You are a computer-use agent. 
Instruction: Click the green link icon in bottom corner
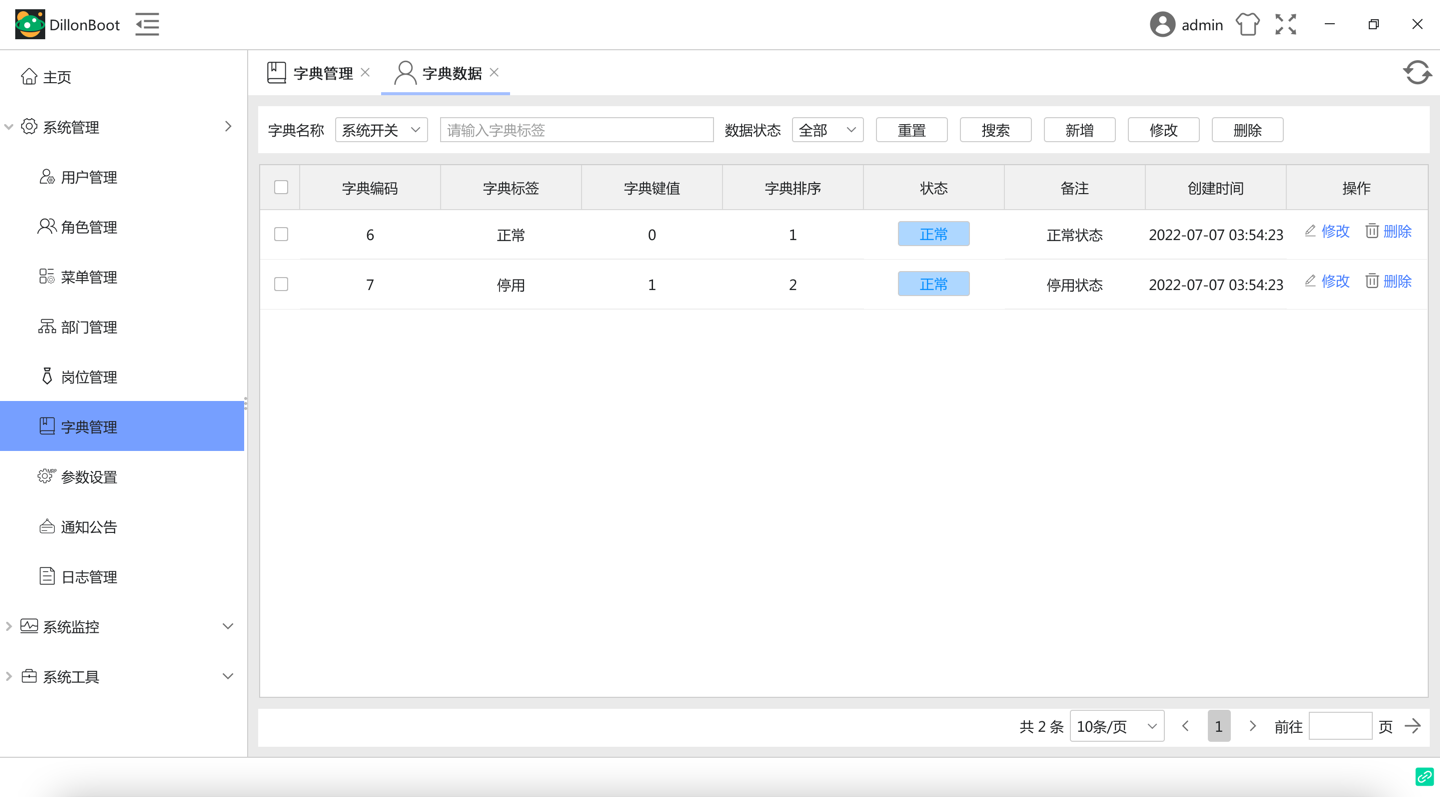pos(1425,776)
